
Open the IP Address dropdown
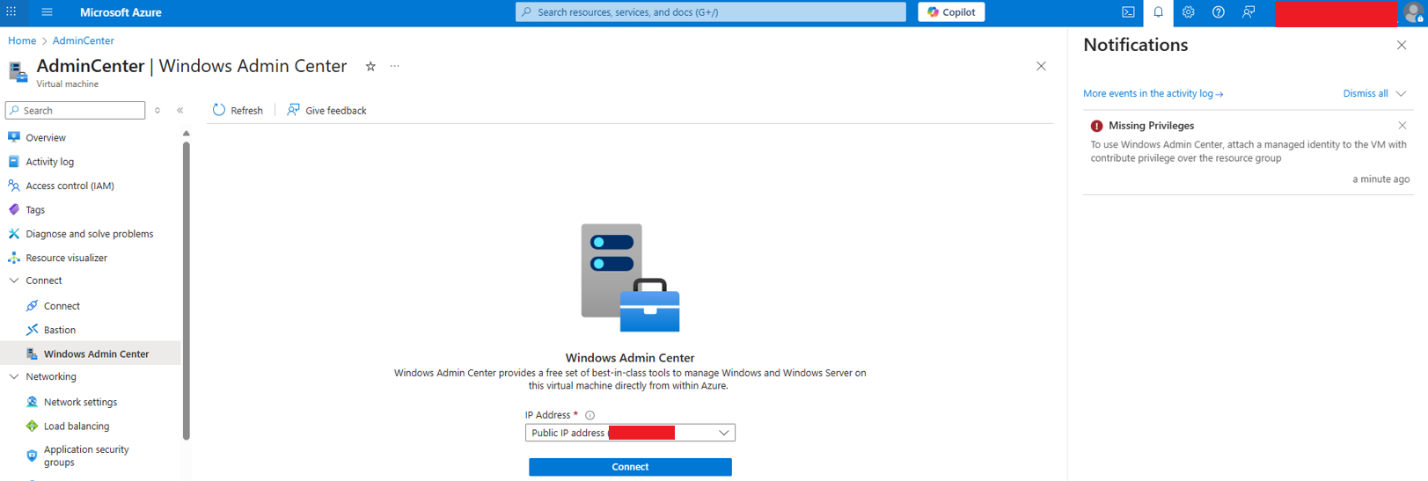tap(630, 433)
